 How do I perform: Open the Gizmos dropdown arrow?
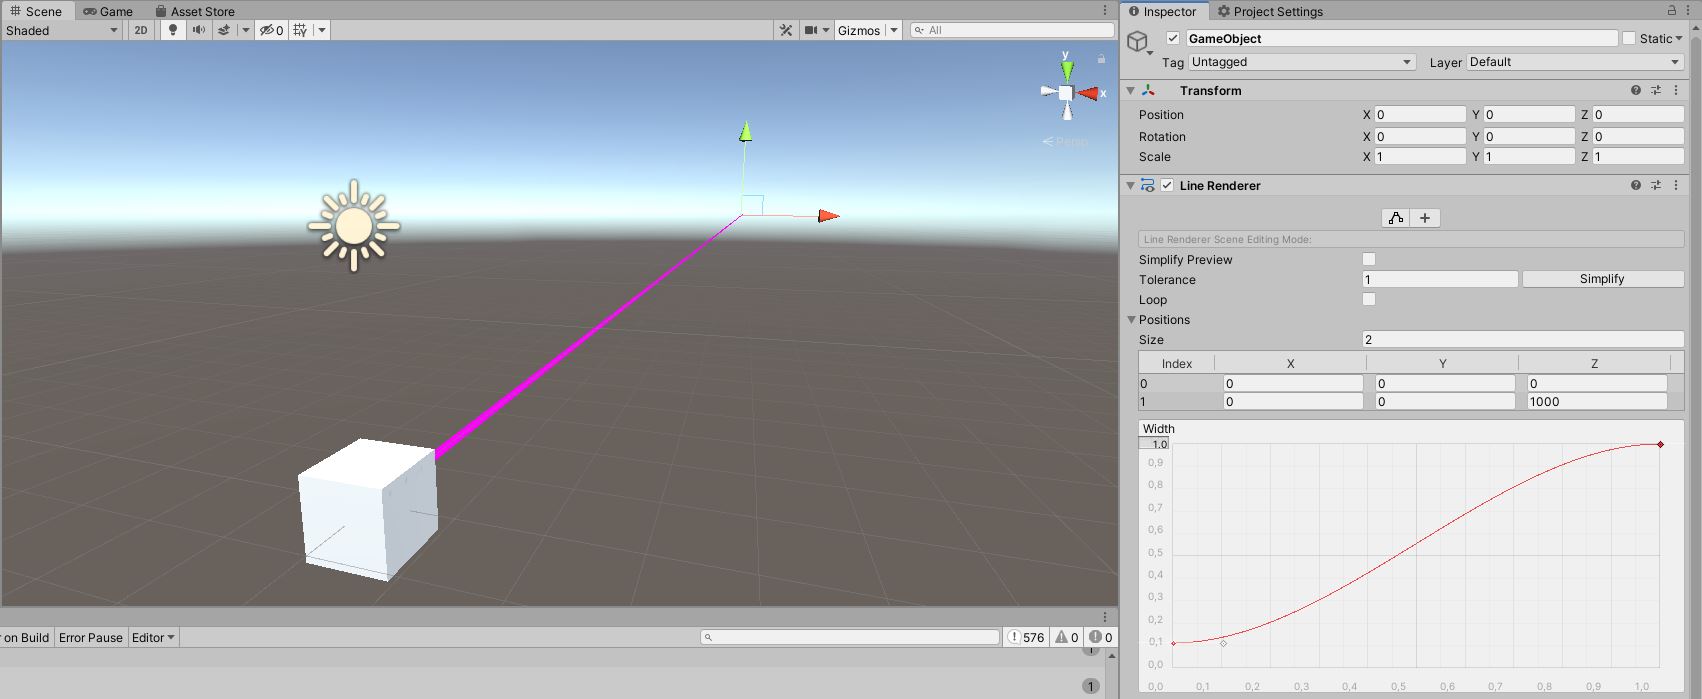click(894, 30)
